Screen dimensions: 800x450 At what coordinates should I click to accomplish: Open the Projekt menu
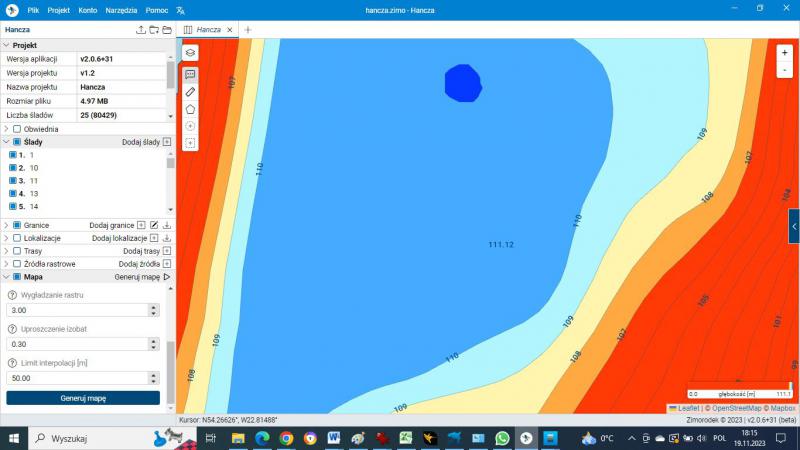click(58, 9)
